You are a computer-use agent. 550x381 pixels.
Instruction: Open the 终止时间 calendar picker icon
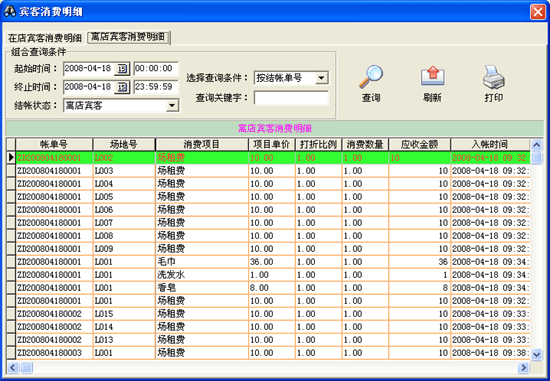(x=122, y=87)
